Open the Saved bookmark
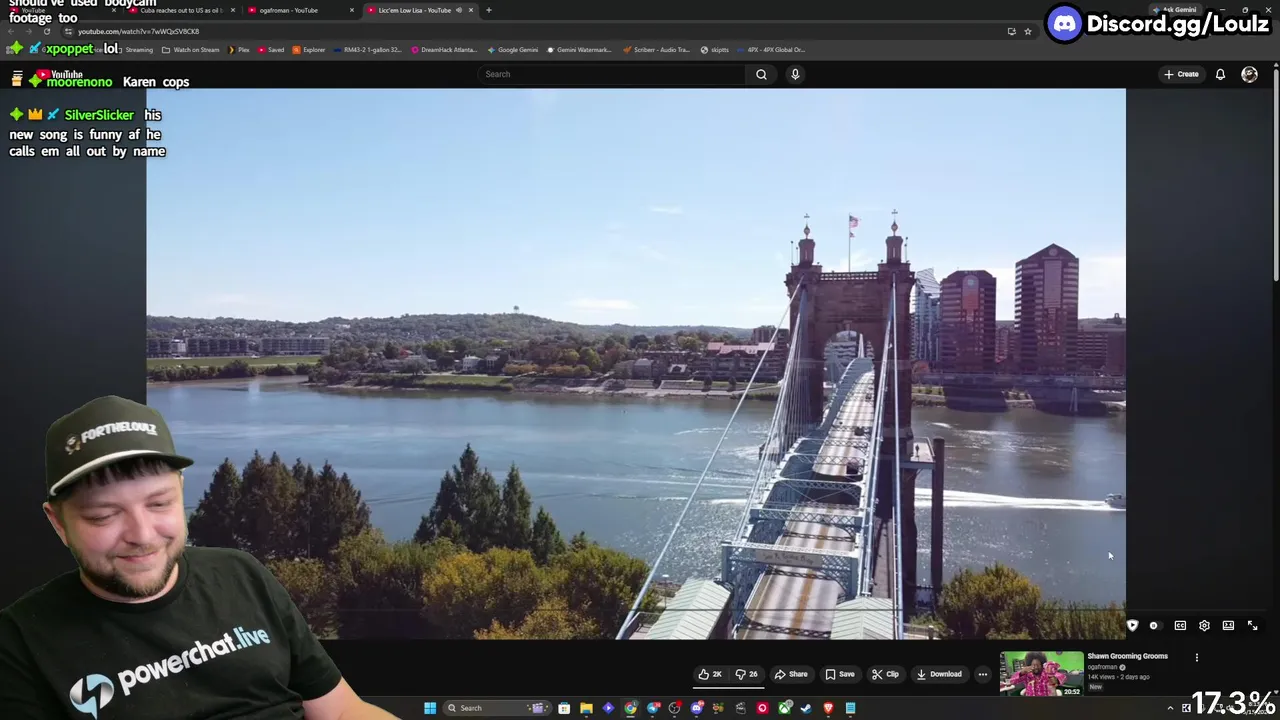 (271, 49)
